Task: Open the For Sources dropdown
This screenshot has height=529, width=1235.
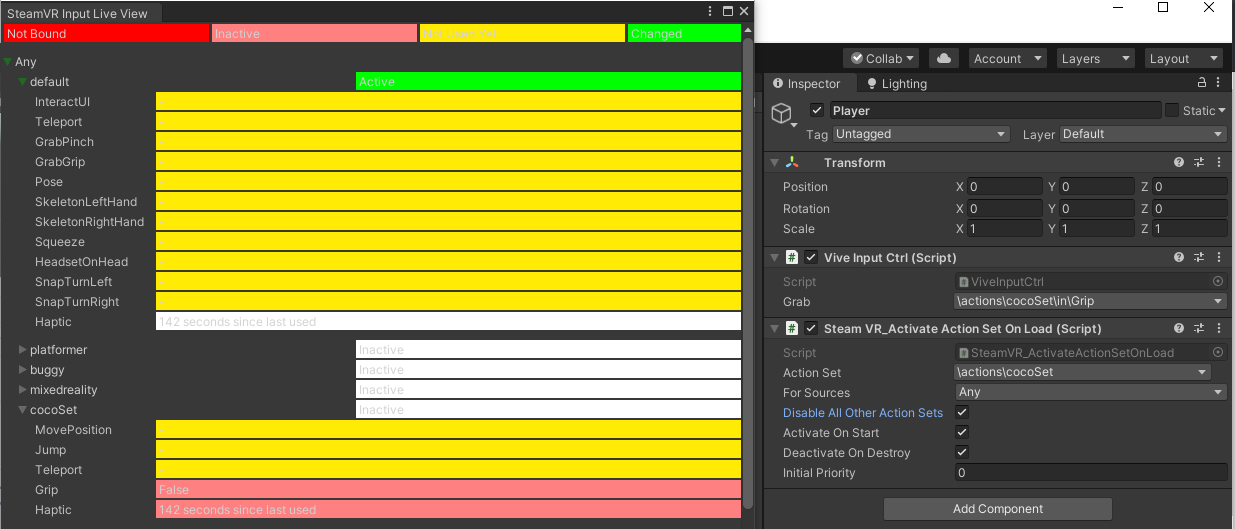Action: click(1091, 392)
